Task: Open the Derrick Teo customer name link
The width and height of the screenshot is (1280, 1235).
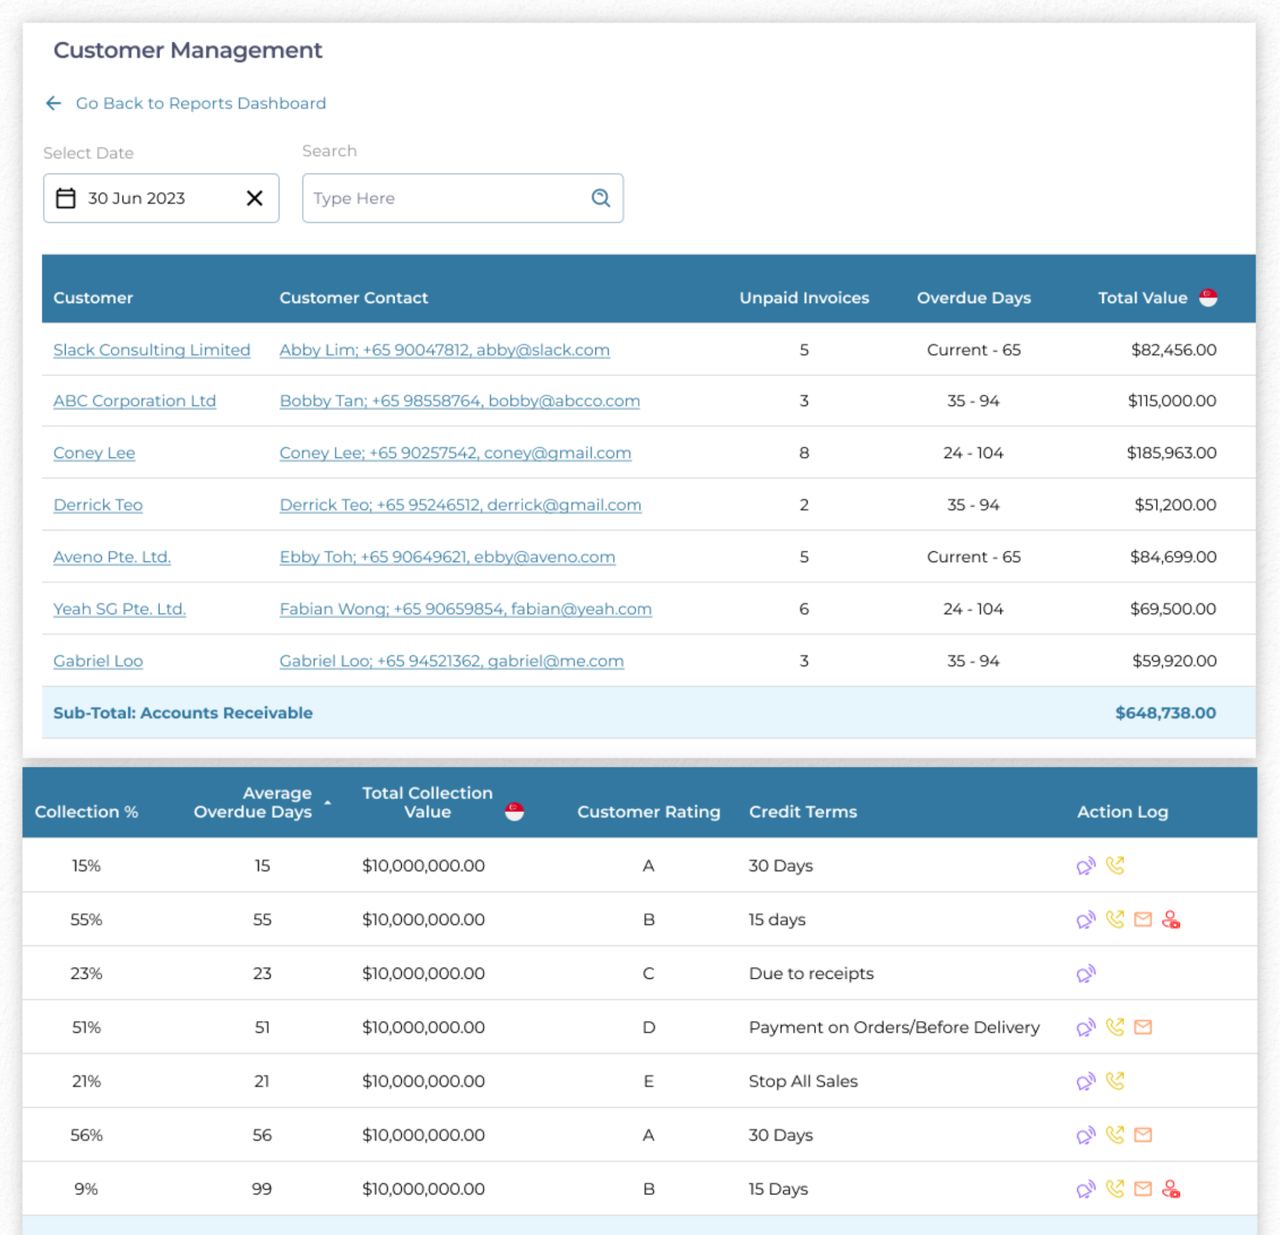Action: coord(98,505)
